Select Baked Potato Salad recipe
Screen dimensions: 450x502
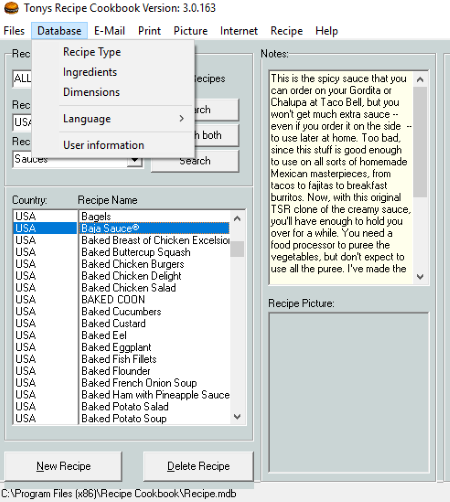(x=155, y=407)
